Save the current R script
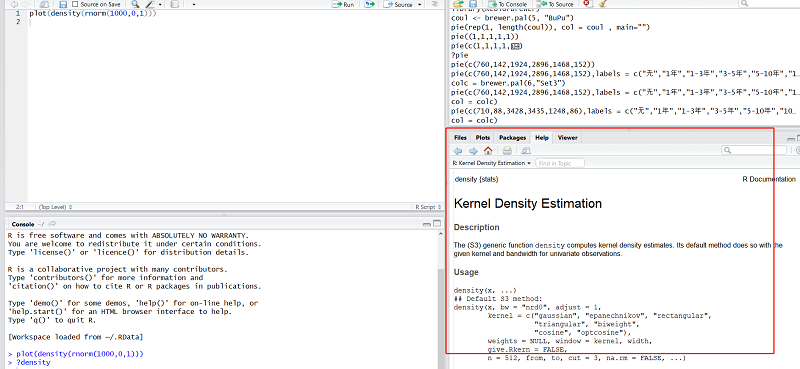Screen dimensions: 800x369 [x=64, y=4]
